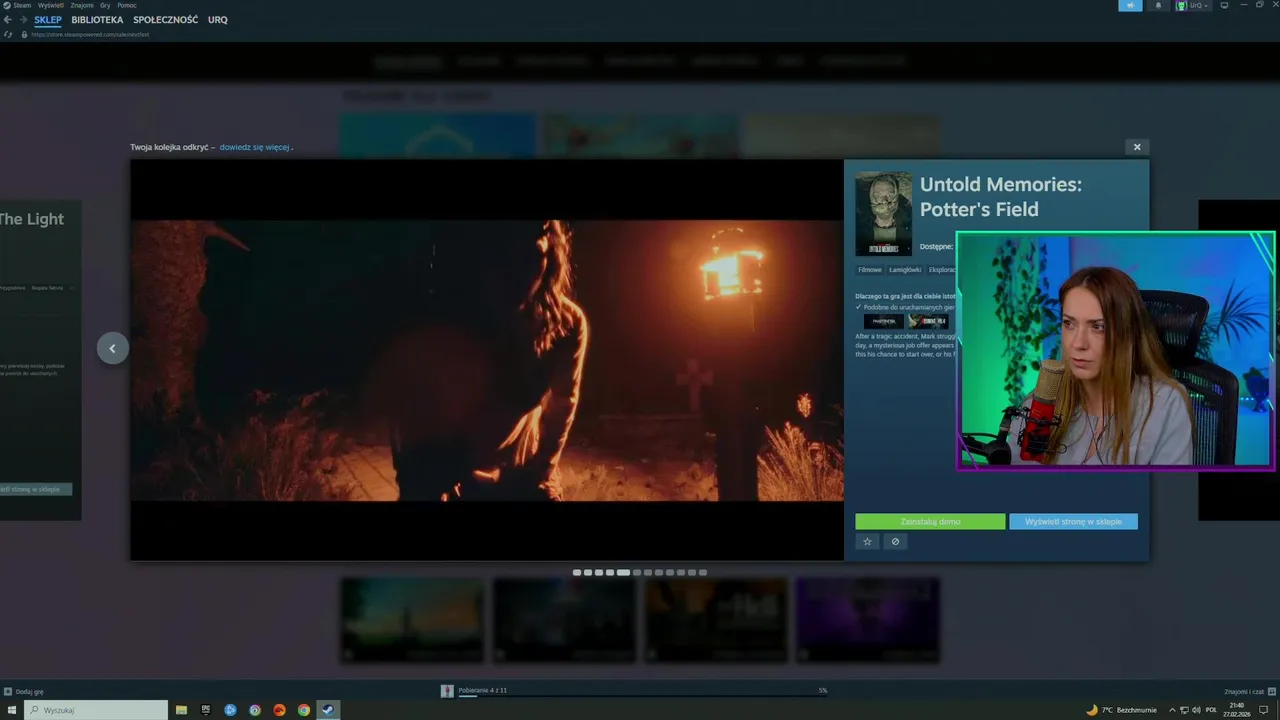Open File Explorer from the taskbar
The image size is (1280, 720).
point(181,710)
